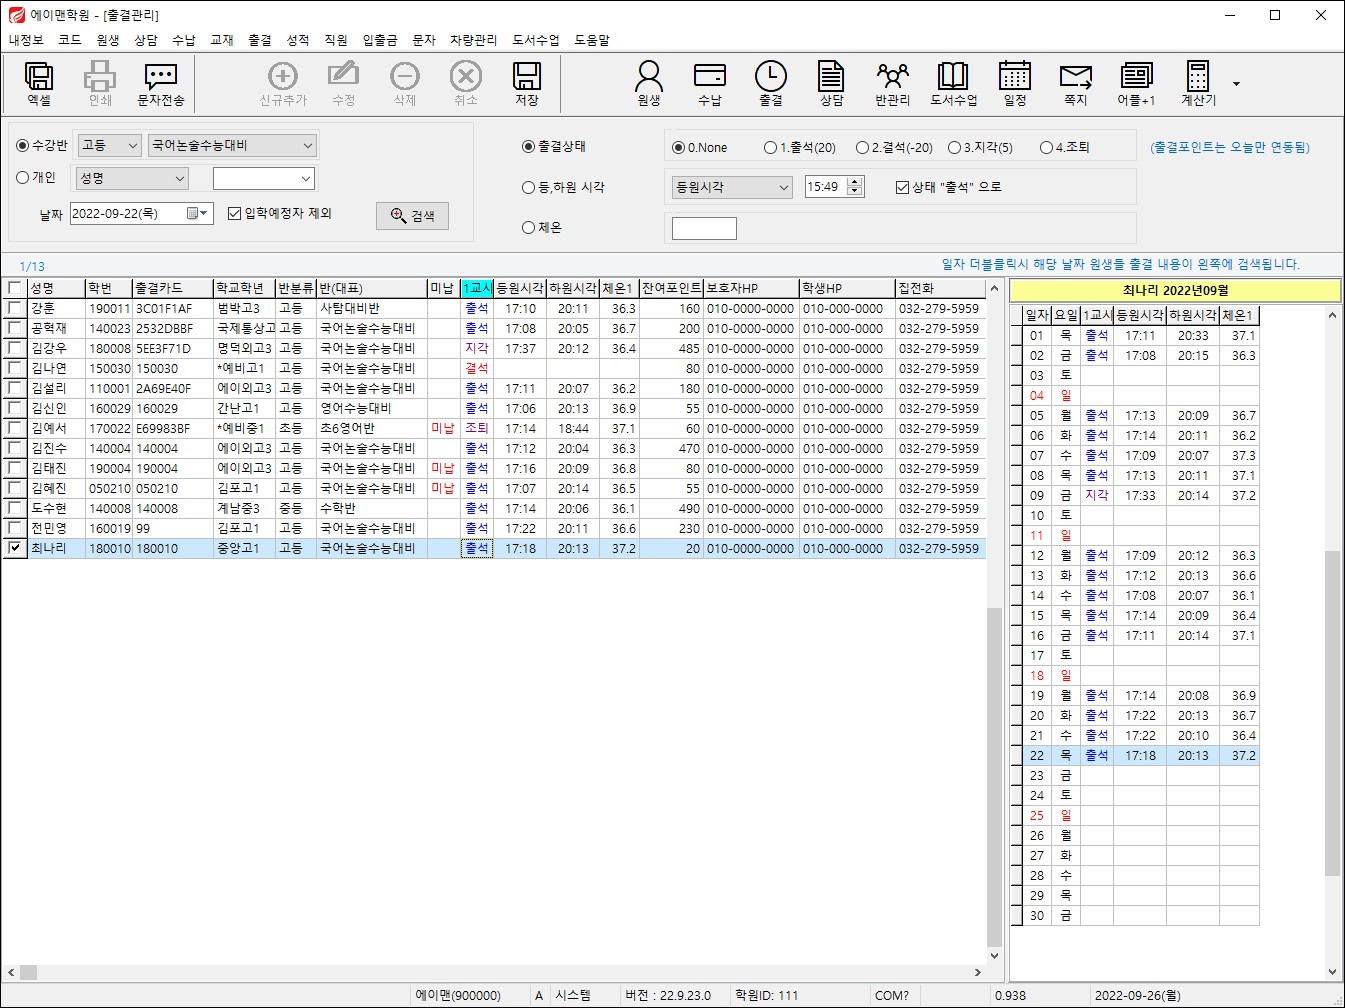Click the 검색 search button
The width and height of the screenshot is (1345, 1008).
[412, 216]
